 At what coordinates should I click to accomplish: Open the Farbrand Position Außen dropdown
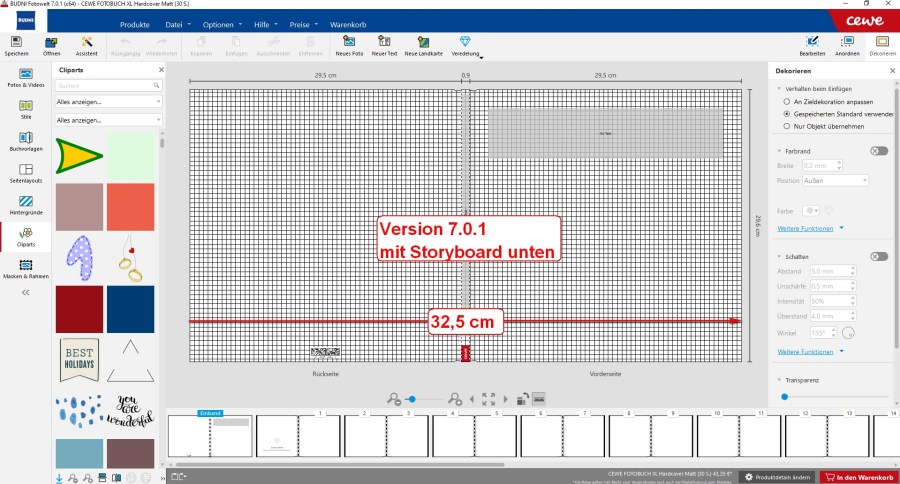[x=835, y=180]
